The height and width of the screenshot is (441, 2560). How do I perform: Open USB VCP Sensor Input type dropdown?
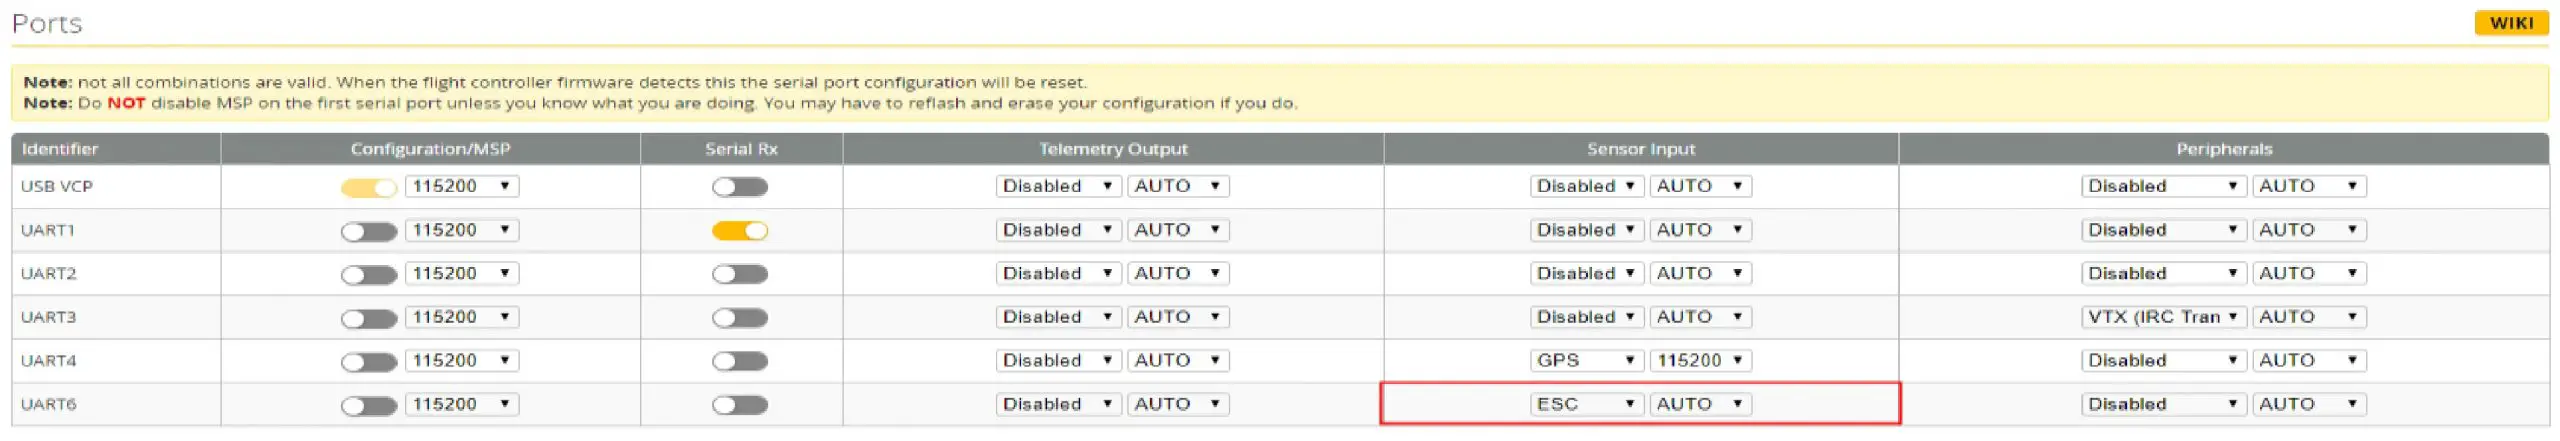pyautogui.click(x=1587, y=186)
